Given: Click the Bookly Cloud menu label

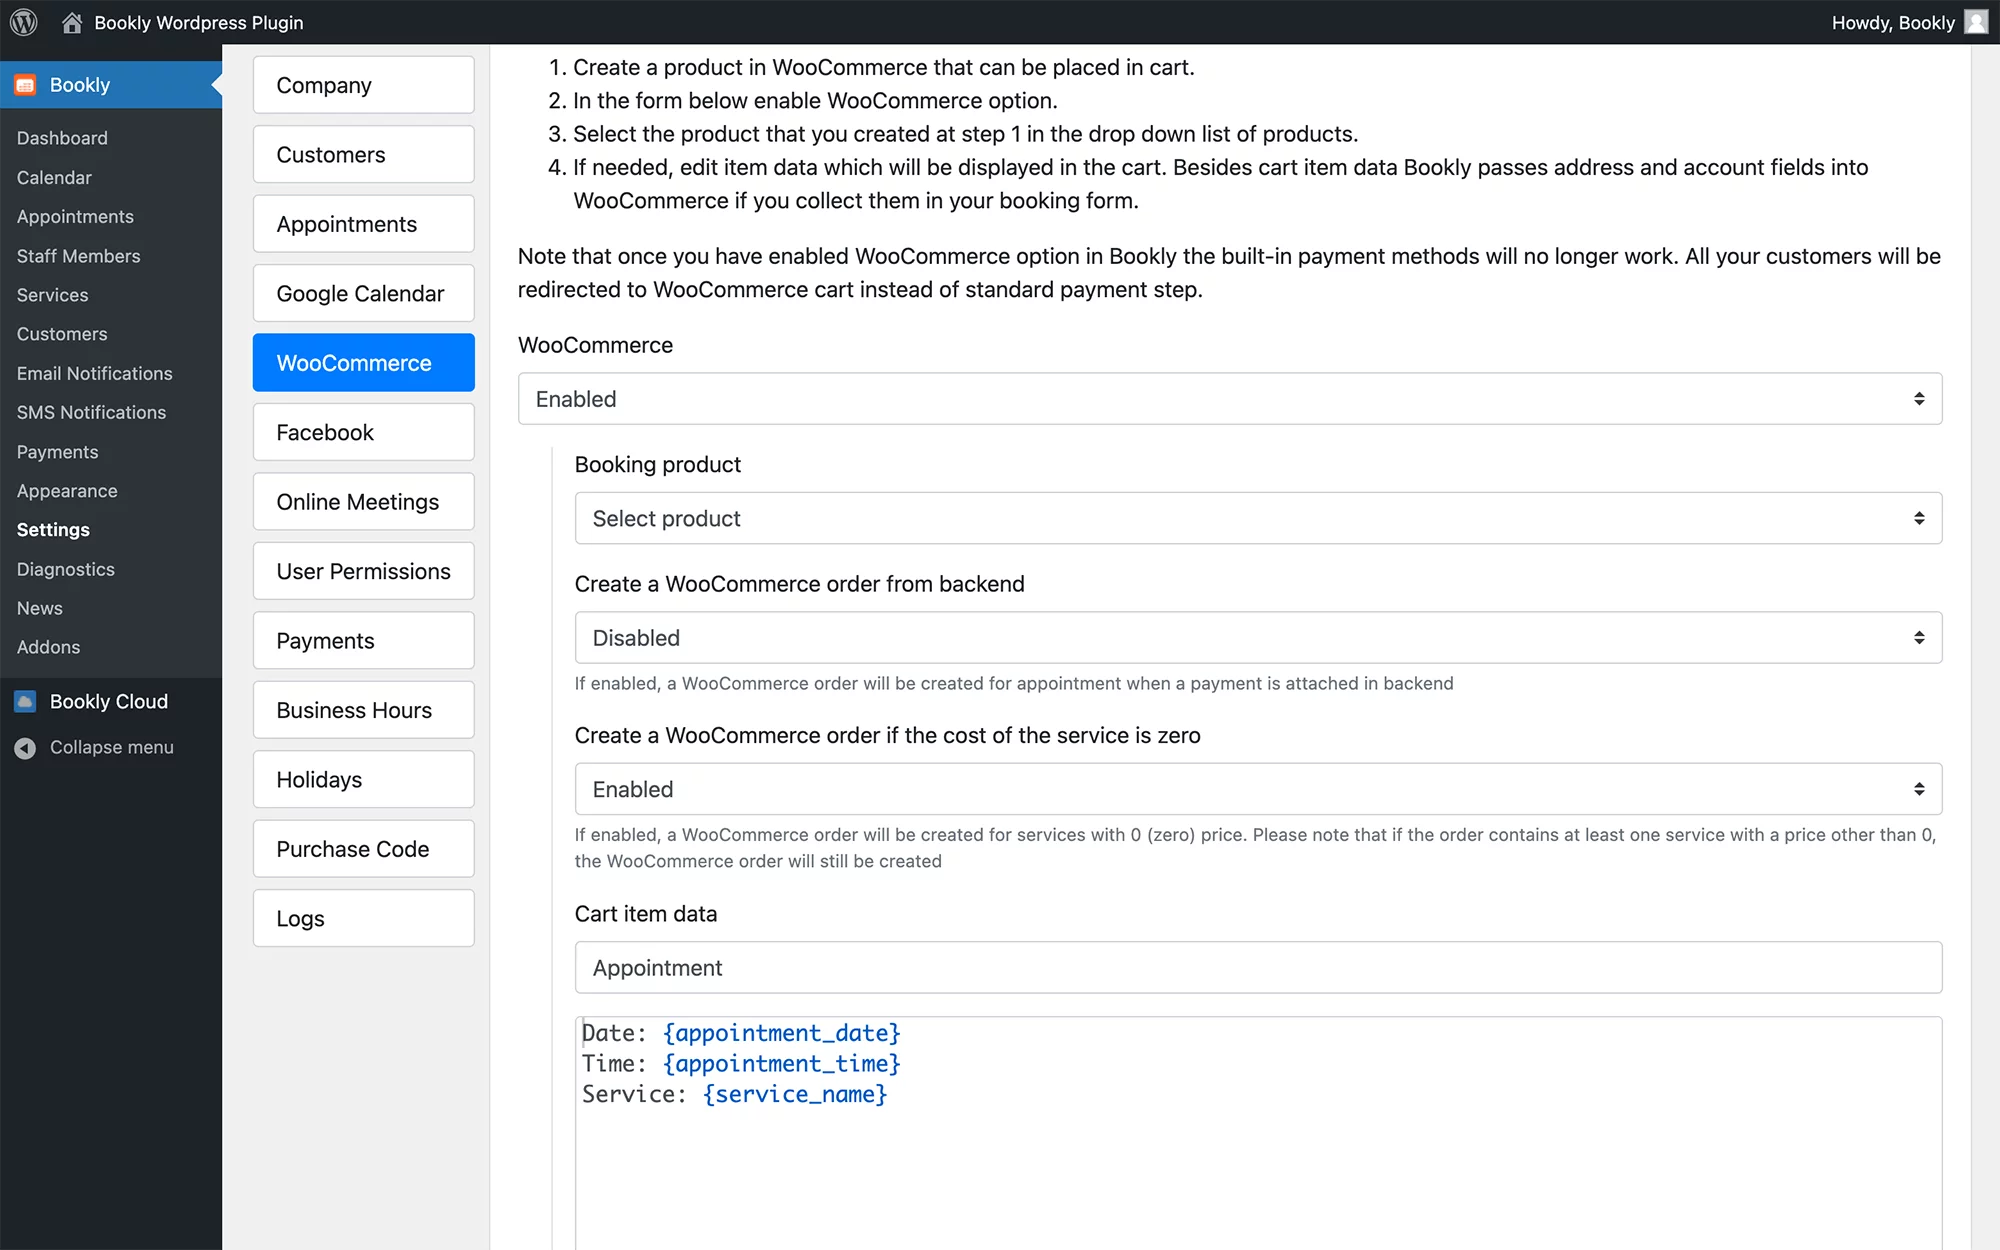Looking at the screenshot, I should (x=109, y=702).
